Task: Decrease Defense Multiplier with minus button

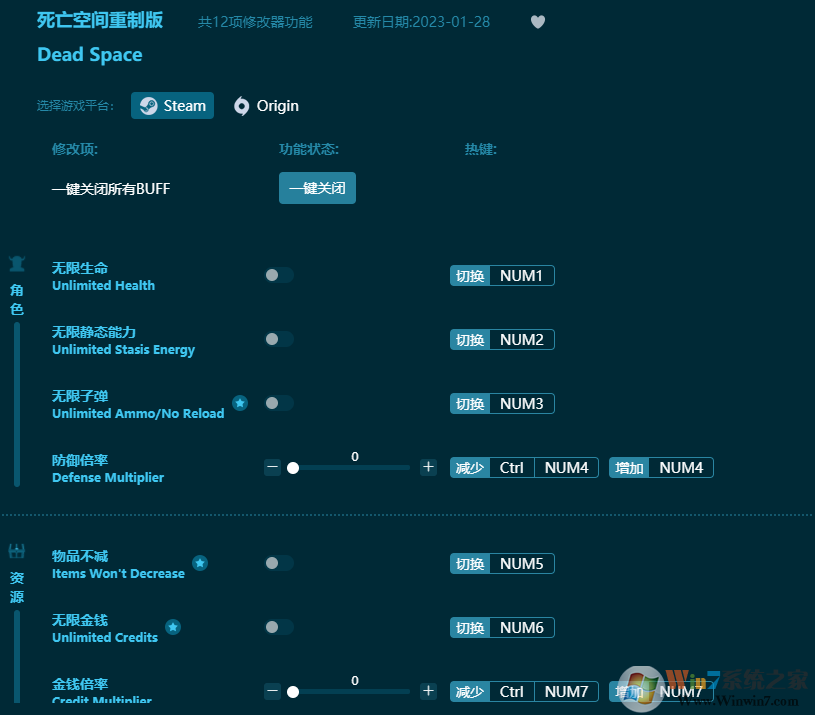Action: [x=272, y=467]
